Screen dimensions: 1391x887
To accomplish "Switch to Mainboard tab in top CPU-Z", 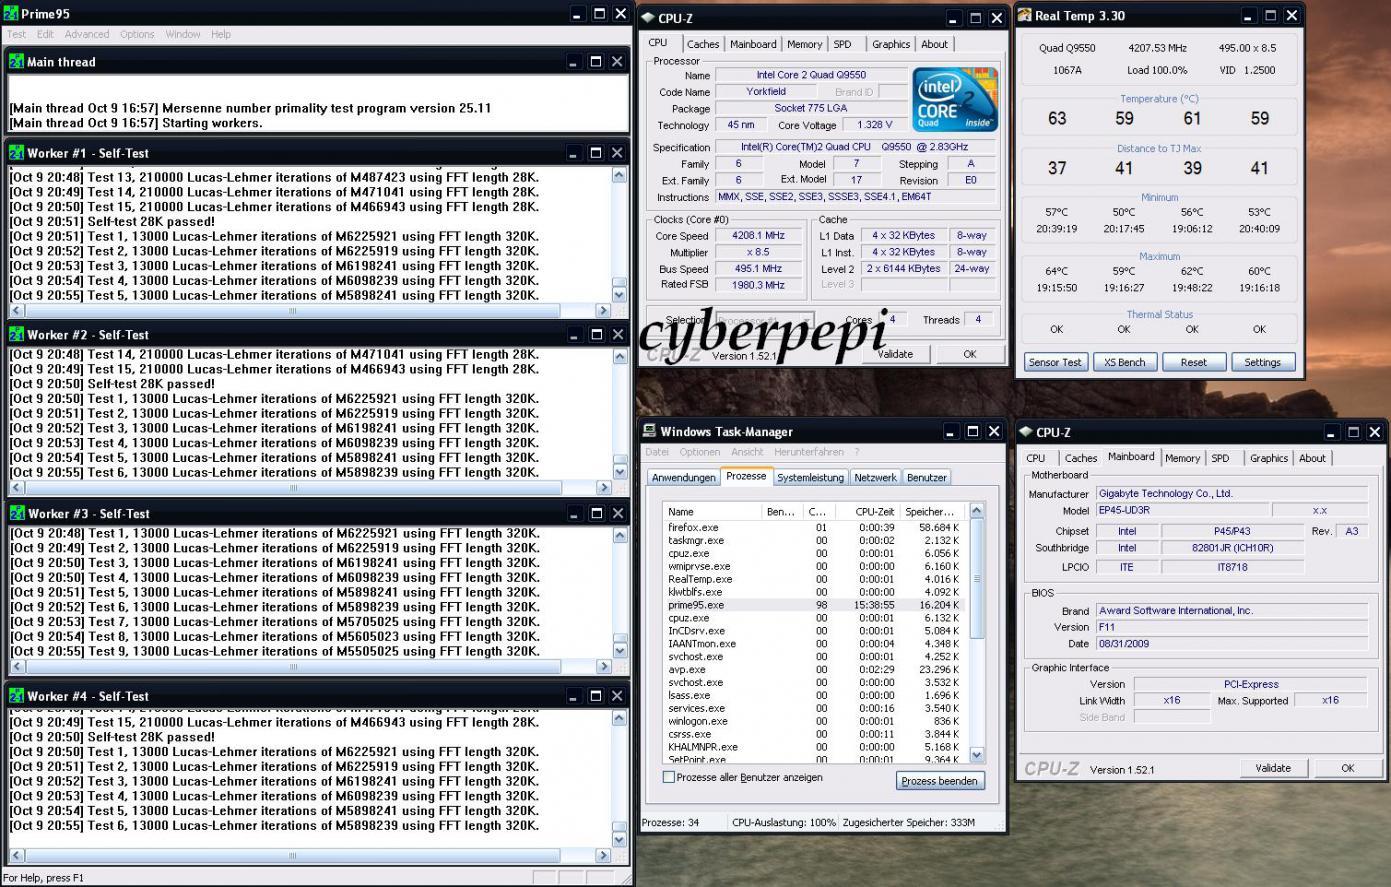I will [753, 44].
